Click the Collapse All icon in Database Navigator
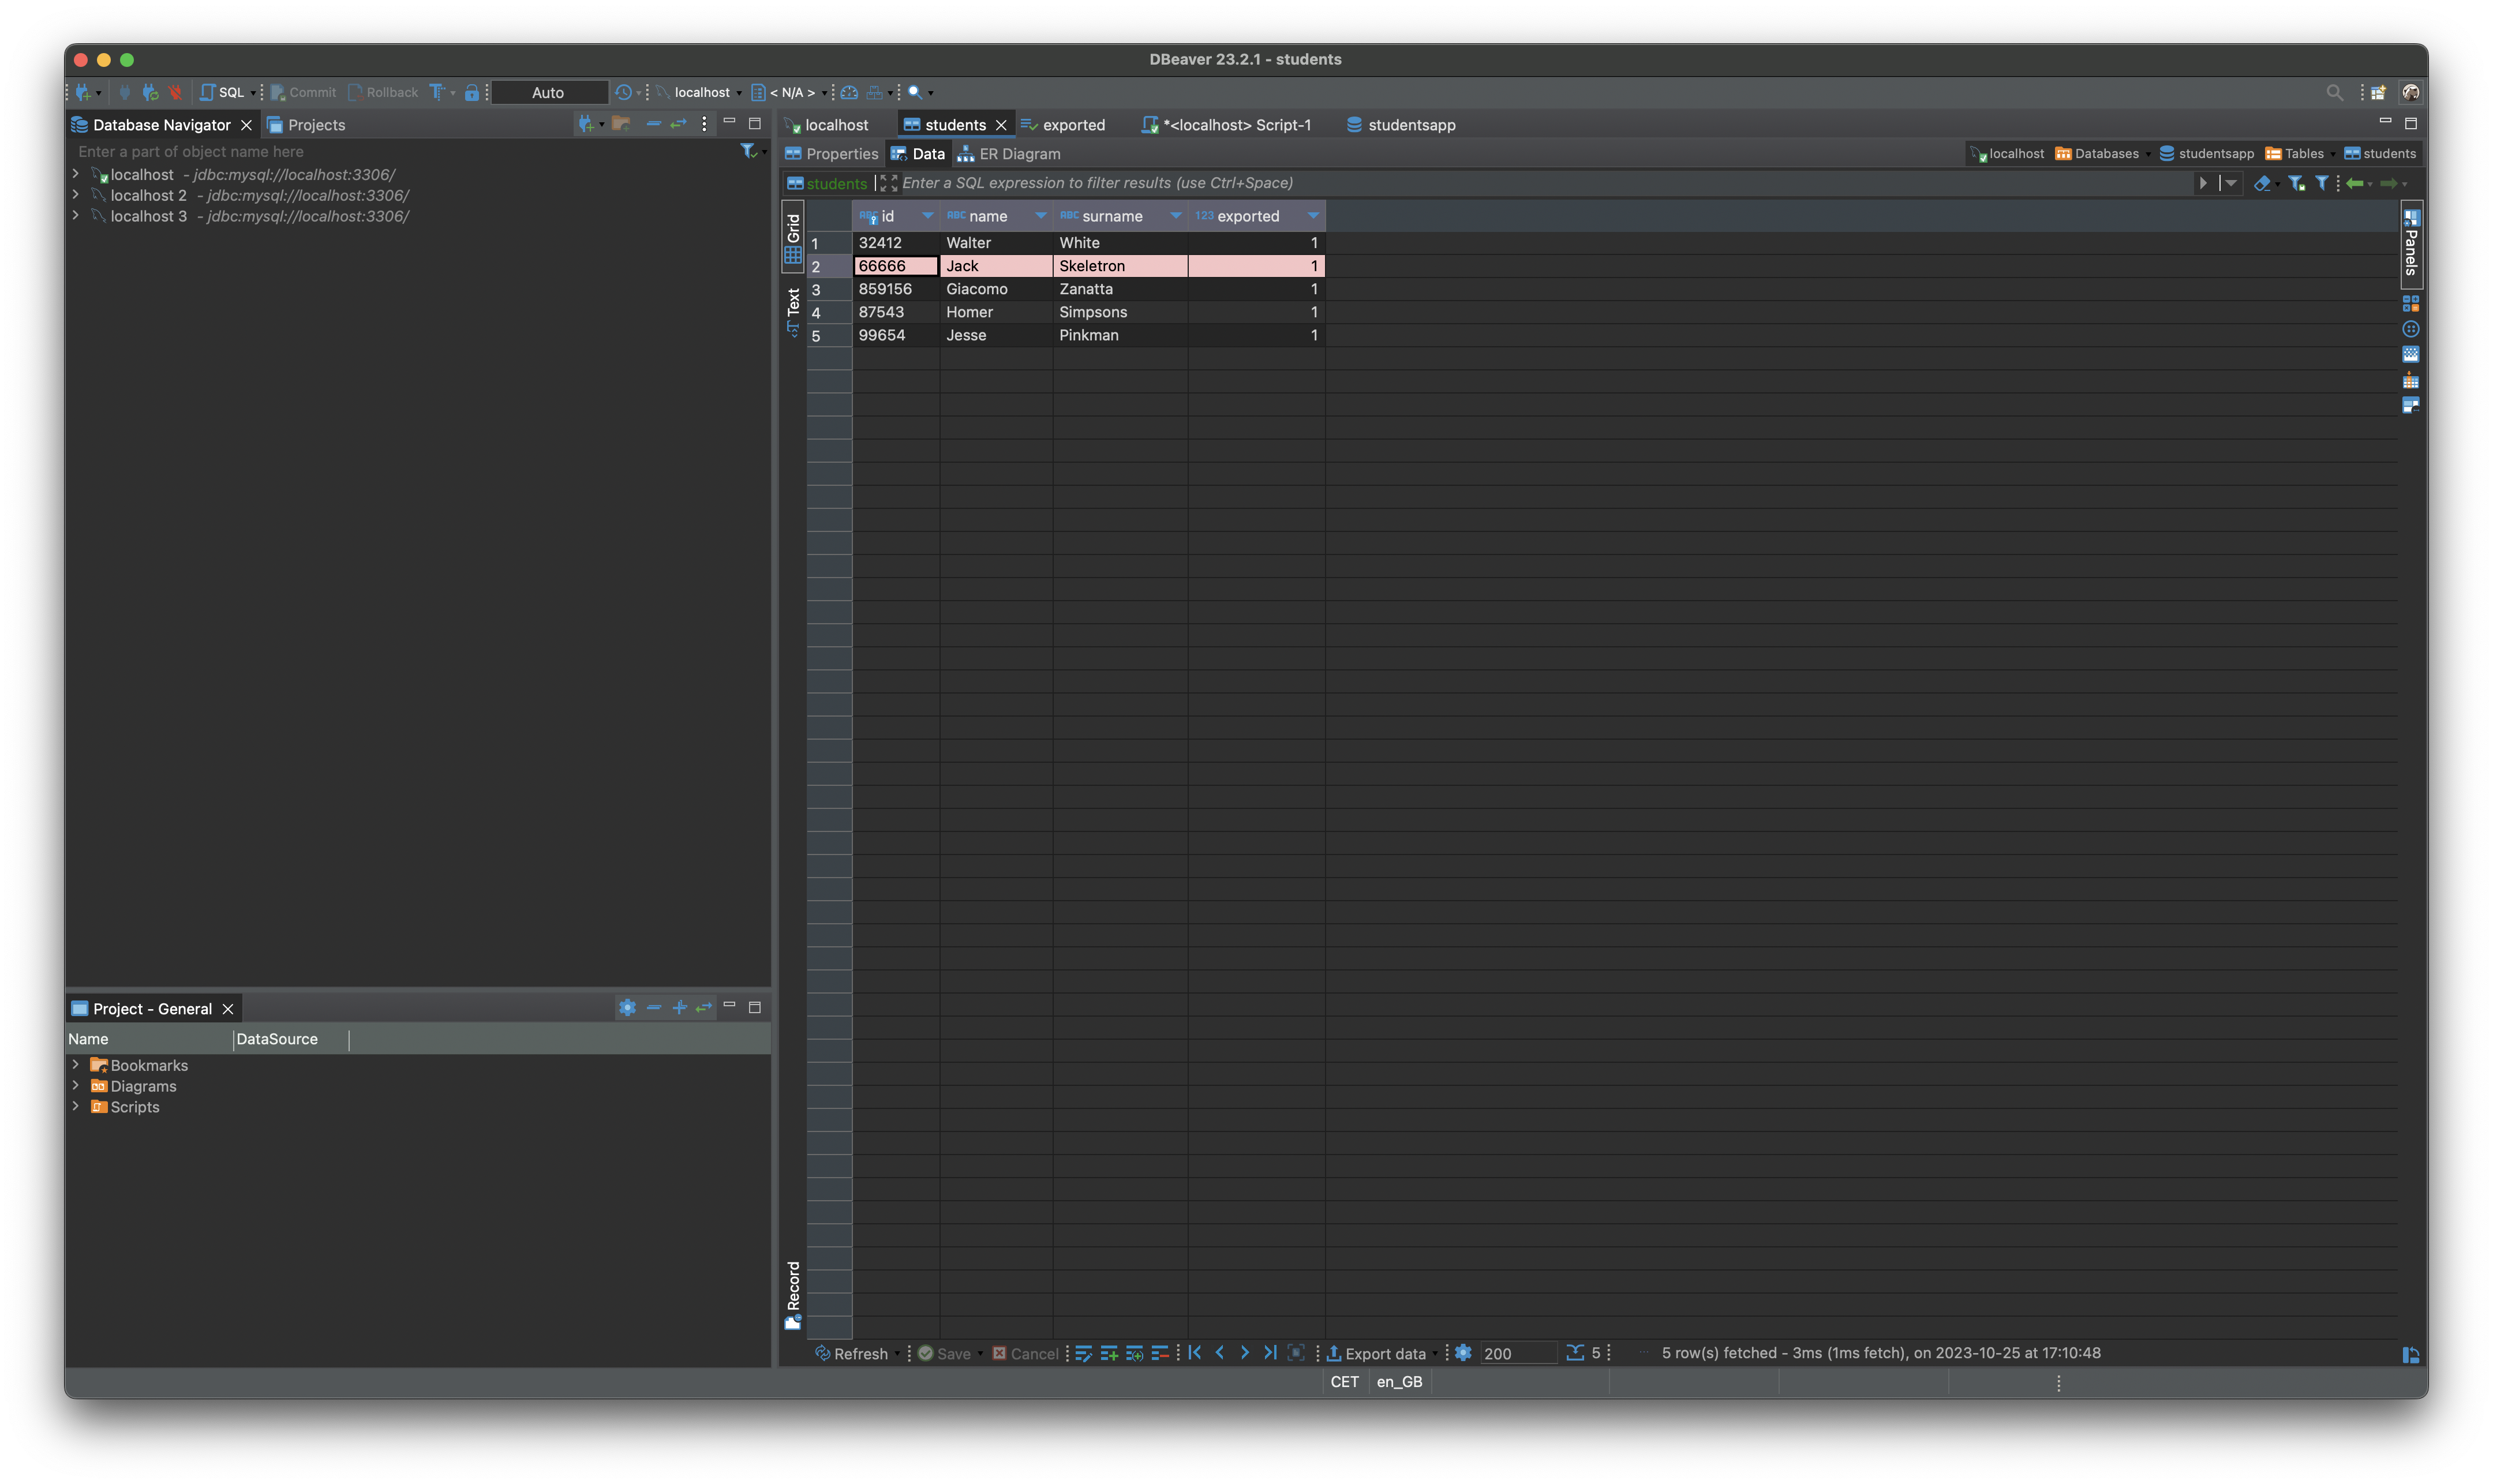 pos(653,124)
